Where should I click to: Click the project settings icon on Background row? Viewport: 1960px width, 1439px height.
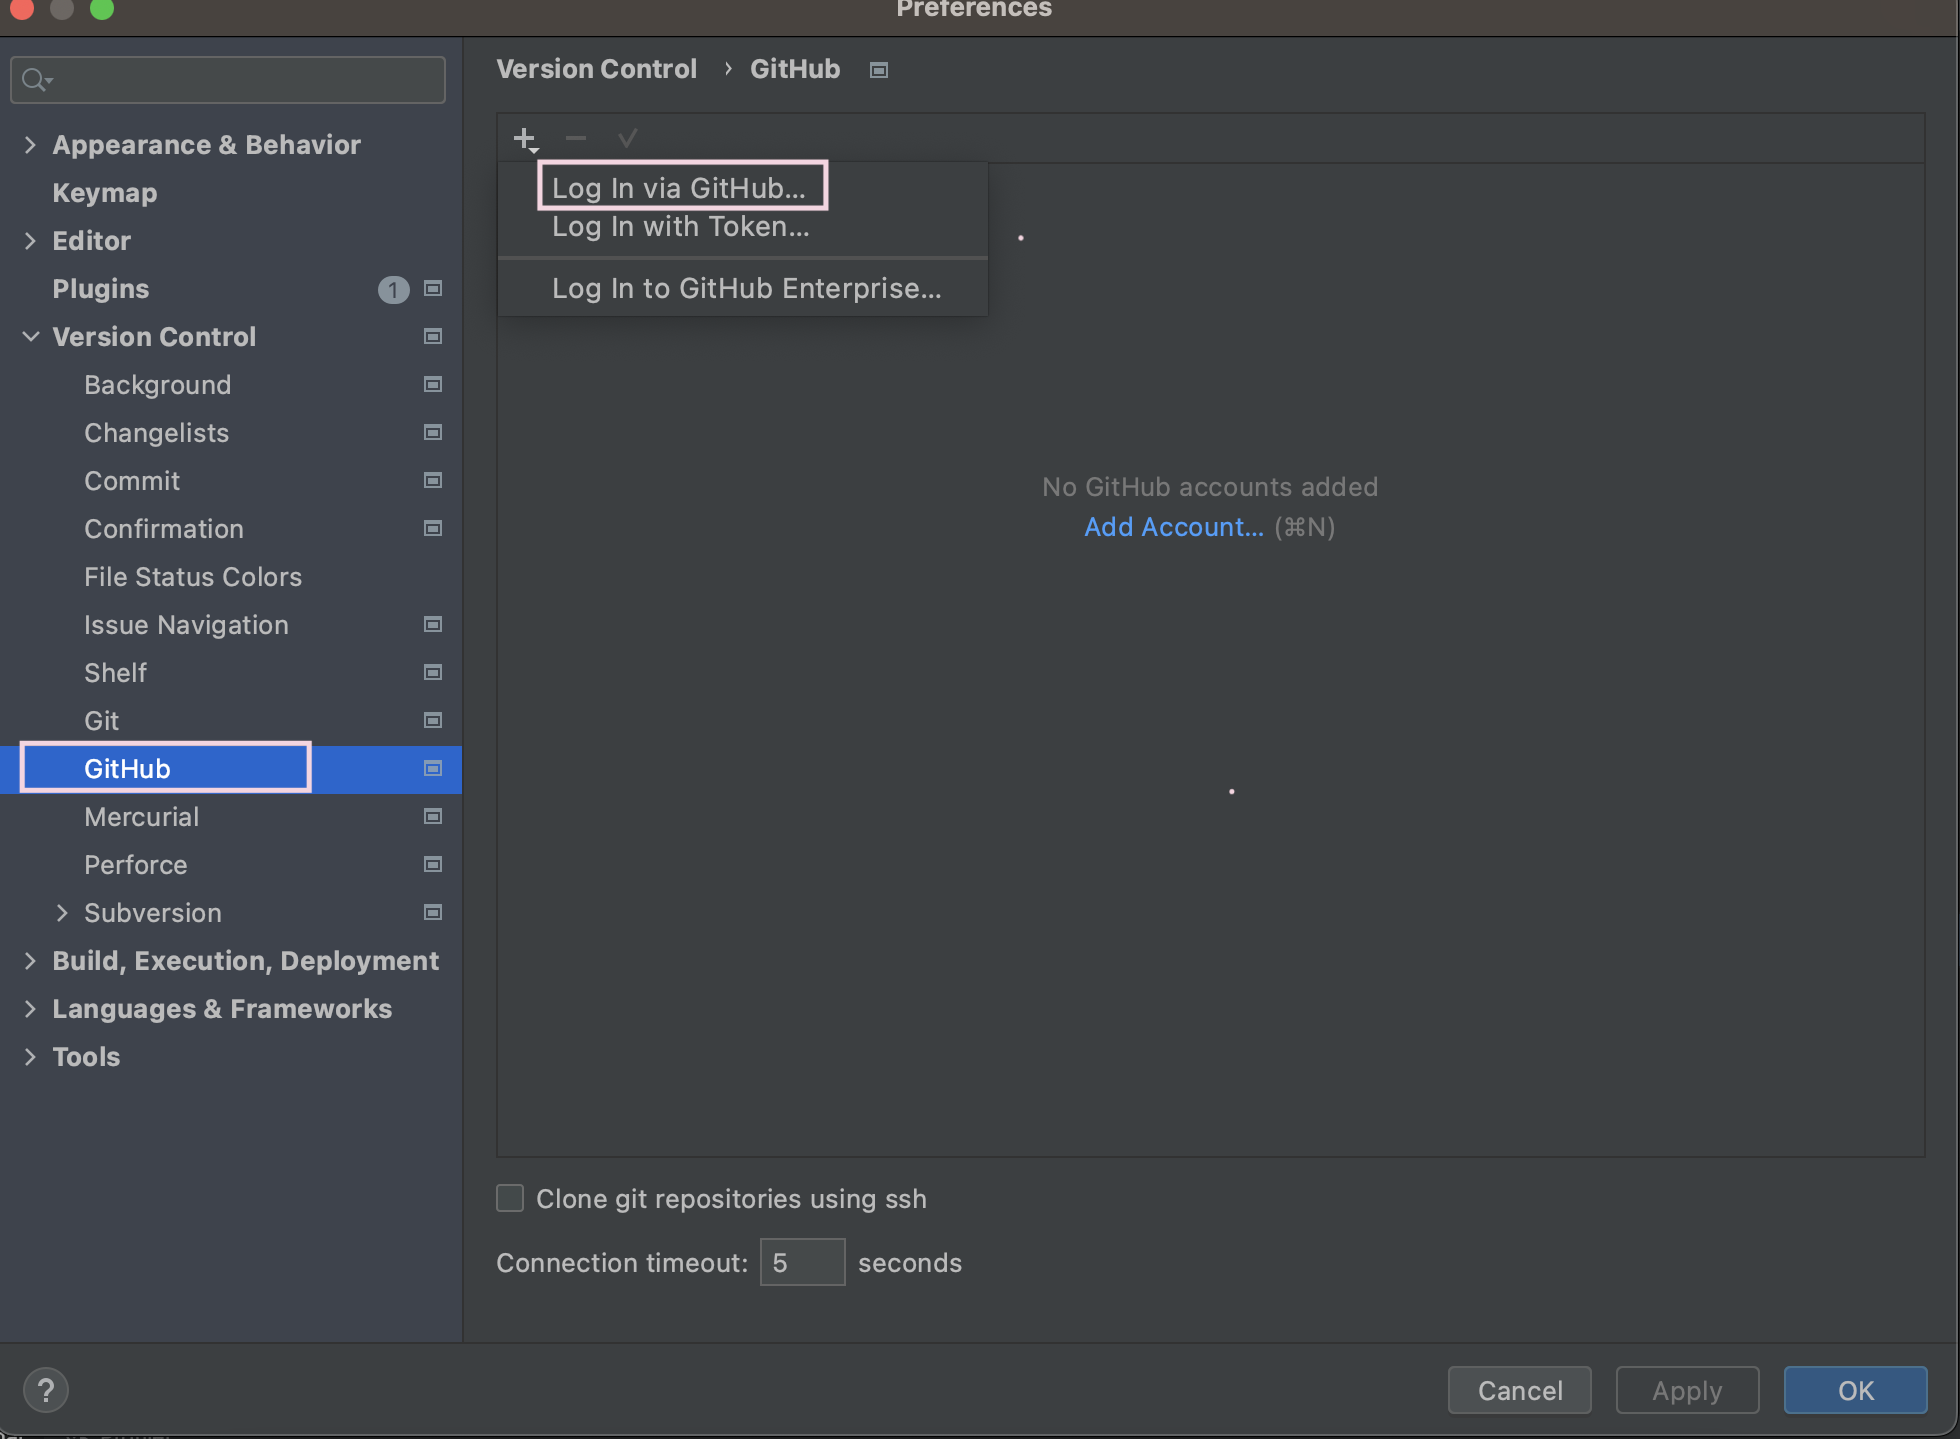point(433,384)
